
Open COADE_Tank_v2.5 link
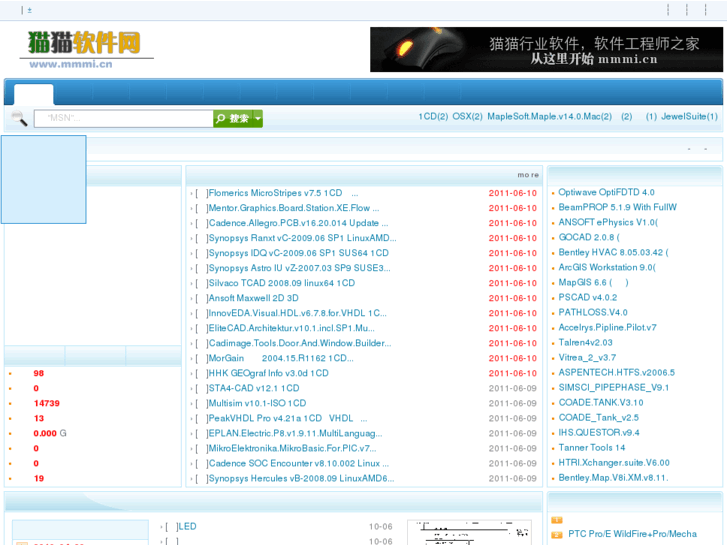pyautogui.click(x=599, y=417)
